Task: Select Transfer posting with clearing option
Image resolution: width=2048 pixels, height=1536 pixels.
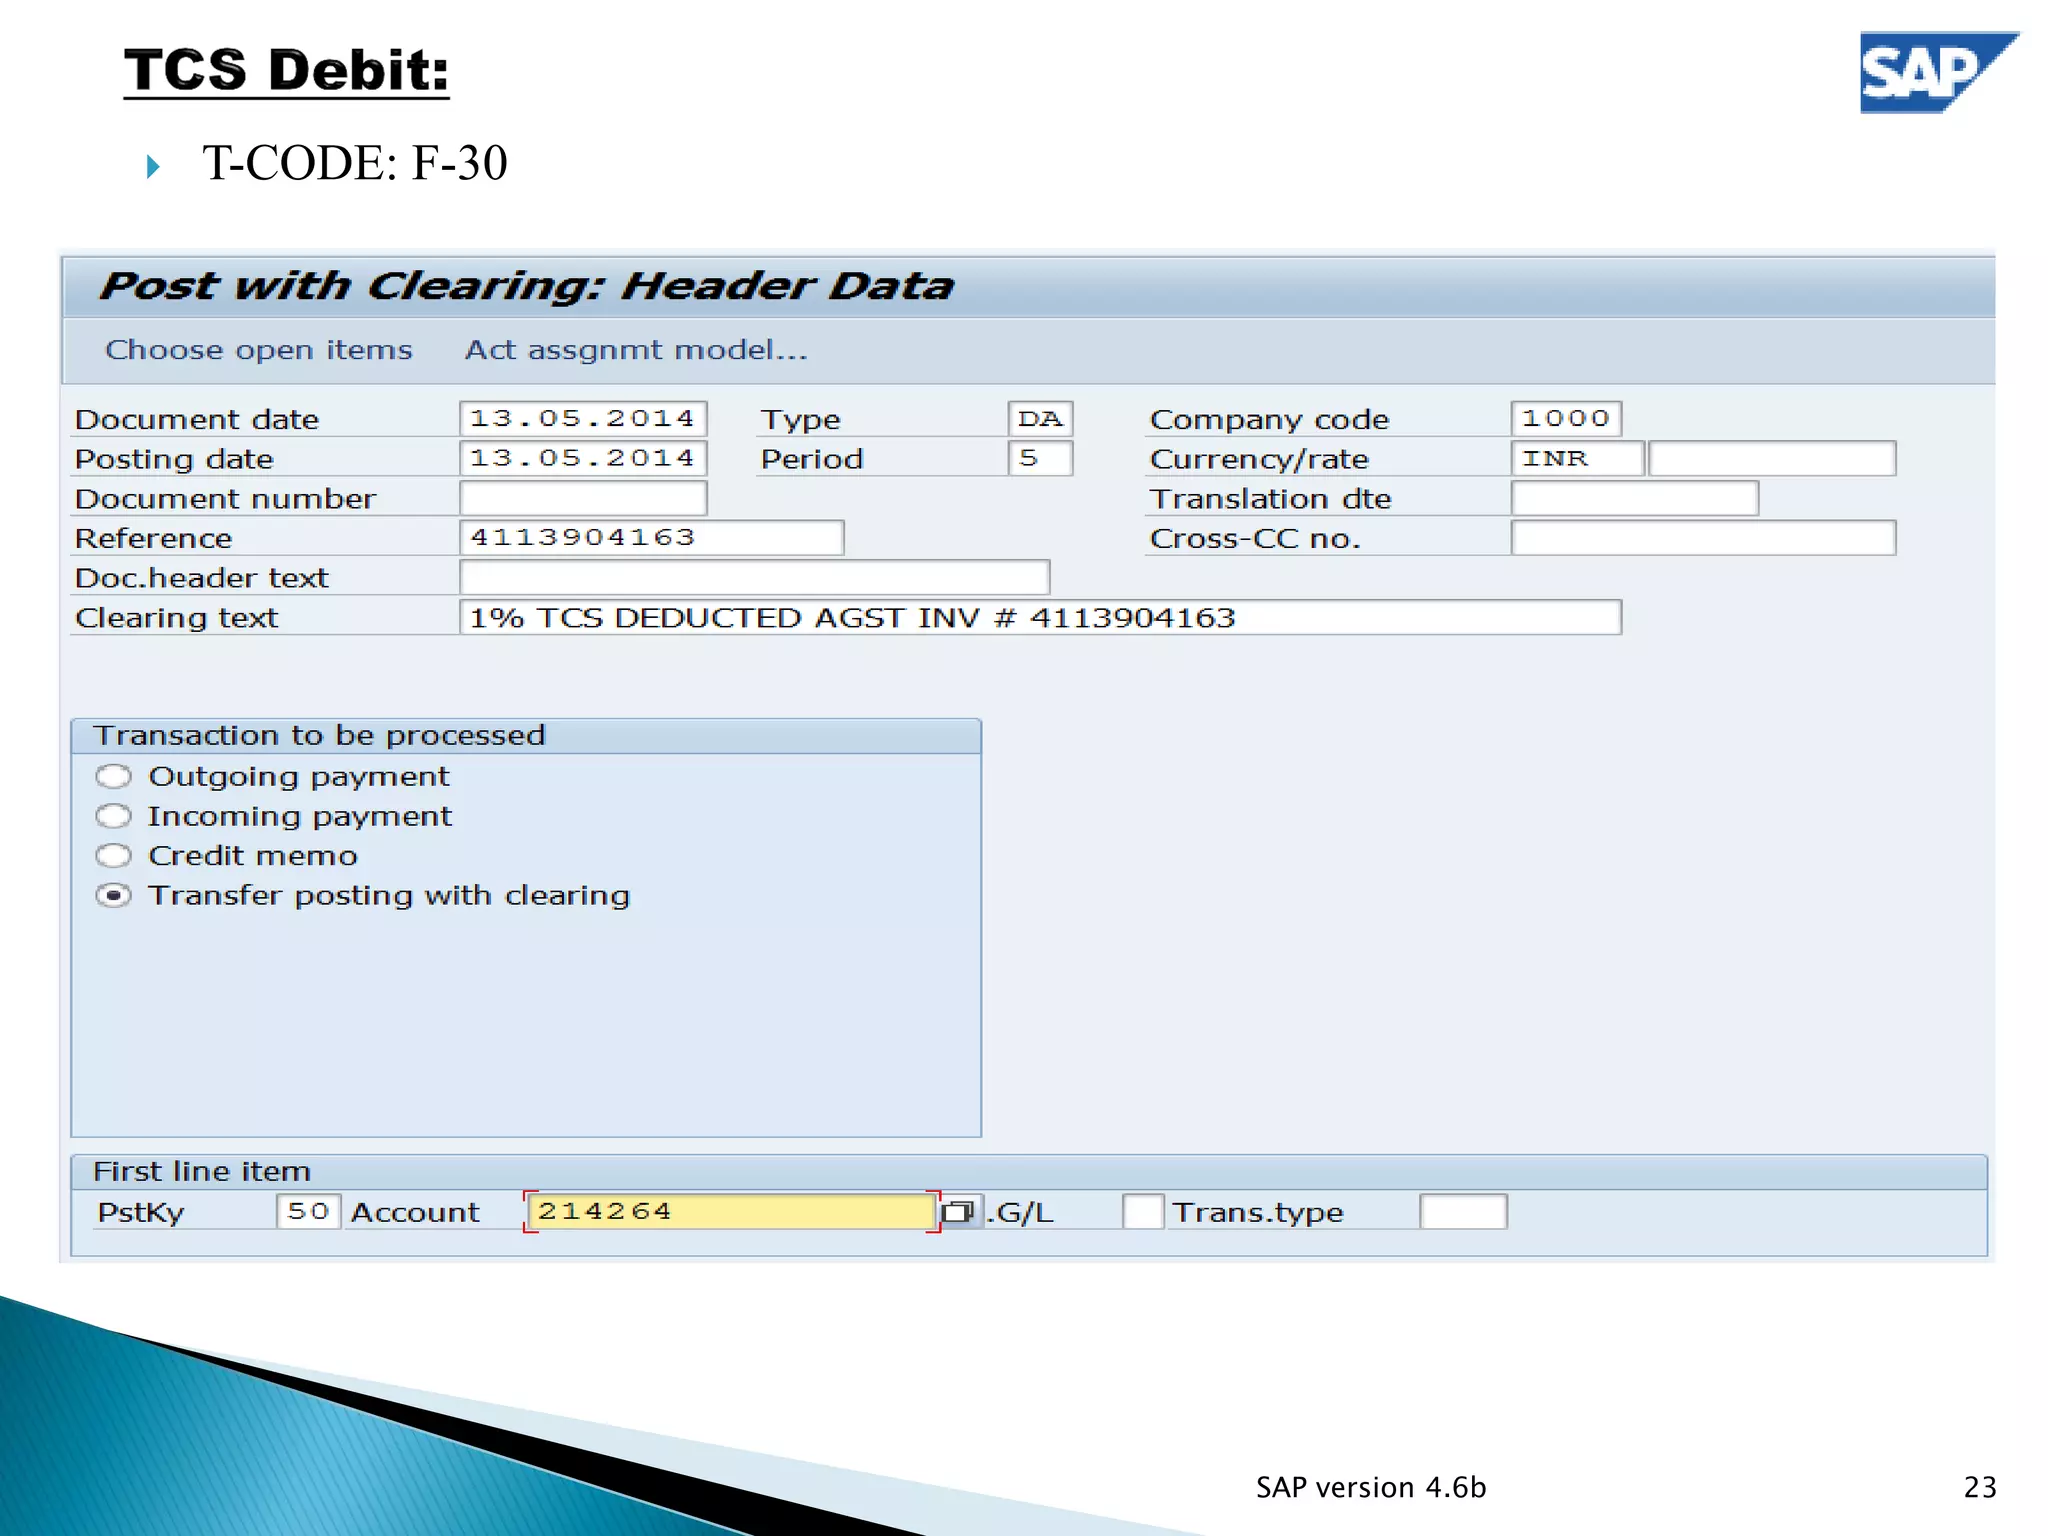Action: point(114,895)
